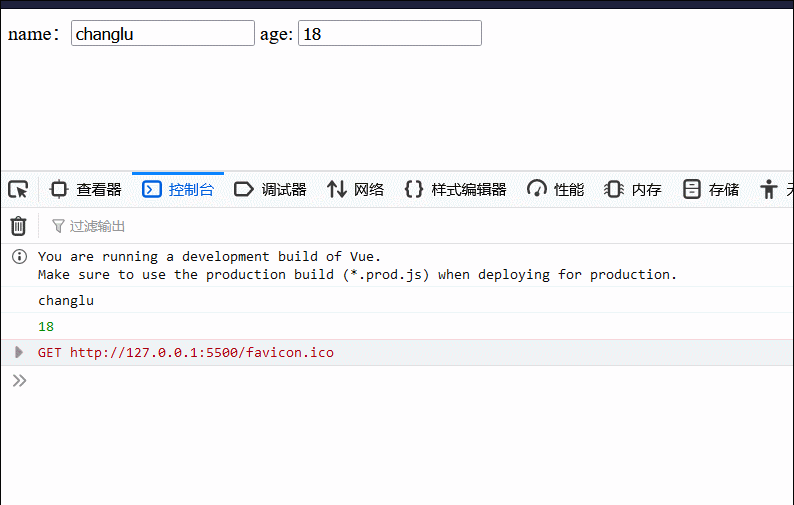
Task: Click the favicon.ico request URL
Action: (x=202, y=353)
